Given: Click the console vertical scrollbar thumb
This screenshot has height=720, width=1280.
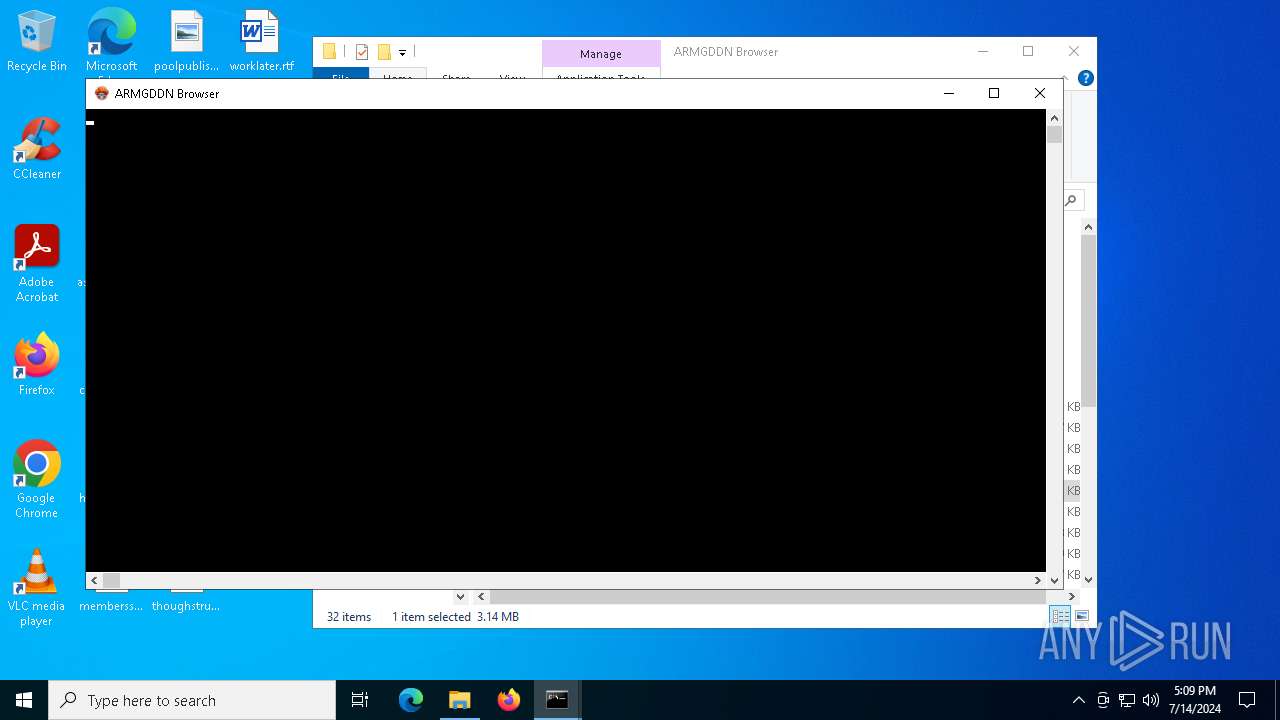Looking at the screenshot, I should click(x=1055, y=134).
